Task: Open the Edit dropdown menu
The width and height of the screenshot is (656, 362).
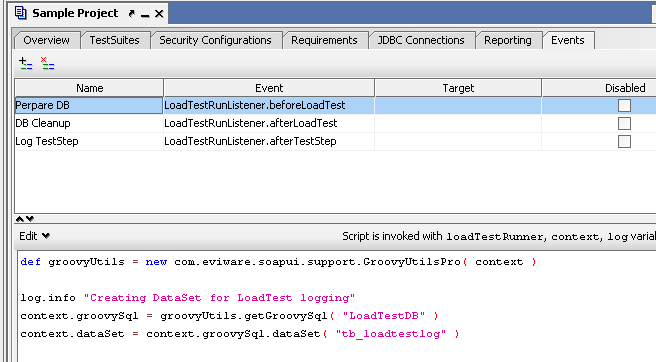Action: pos(34,236)
